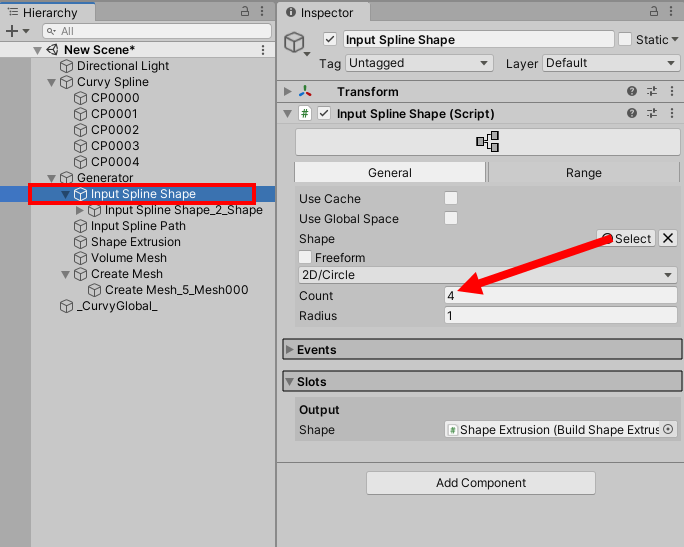Expand the Events section
The image size is (684, 547).
coord(289,349)
